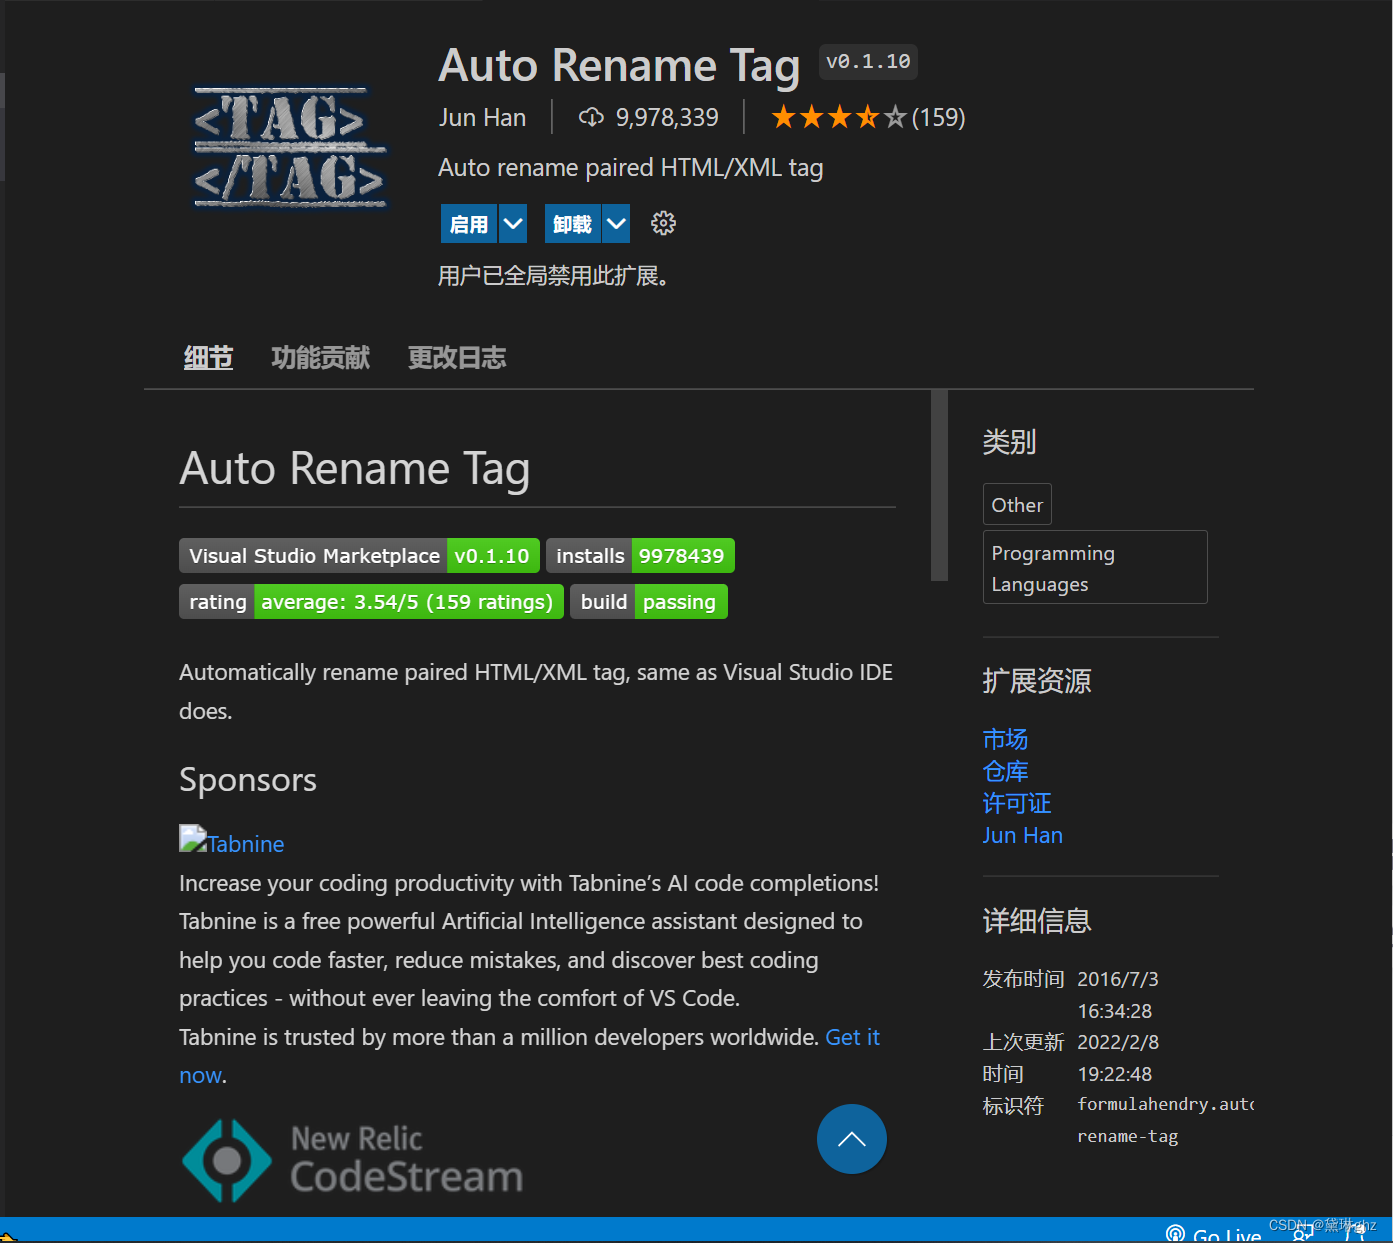Click the last updated date 2022/2/8
Screen dimensions: 1393x1243
1118,1042
